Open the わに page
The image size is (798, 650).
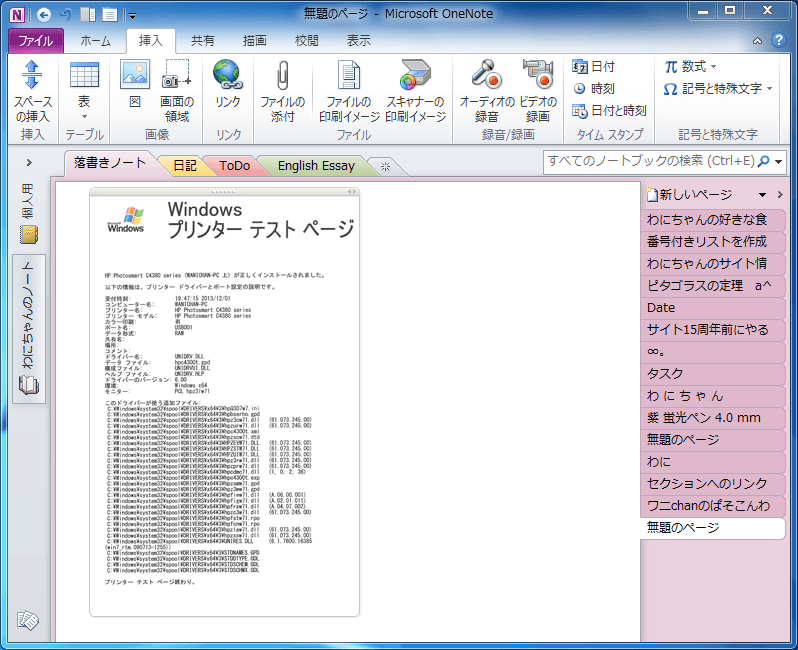pos(712,462)
